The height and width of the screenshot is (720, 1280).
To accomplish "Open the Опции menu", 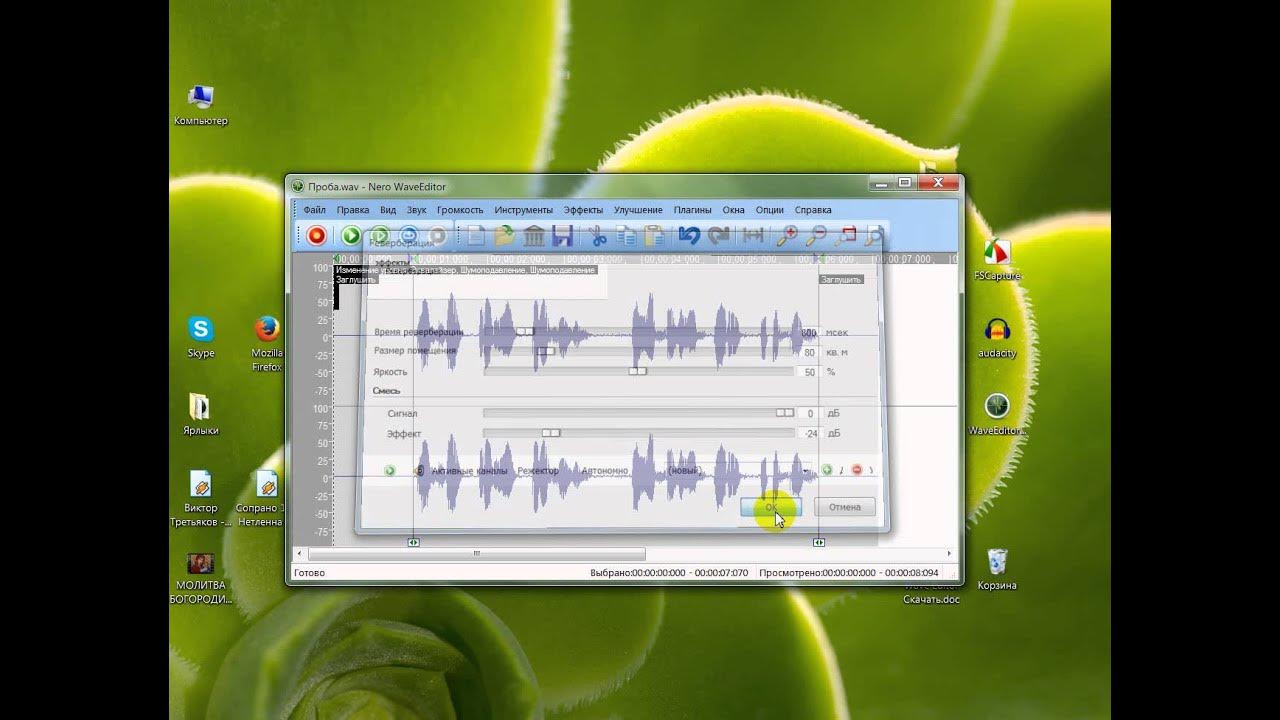I will click(x=770, y=210).
